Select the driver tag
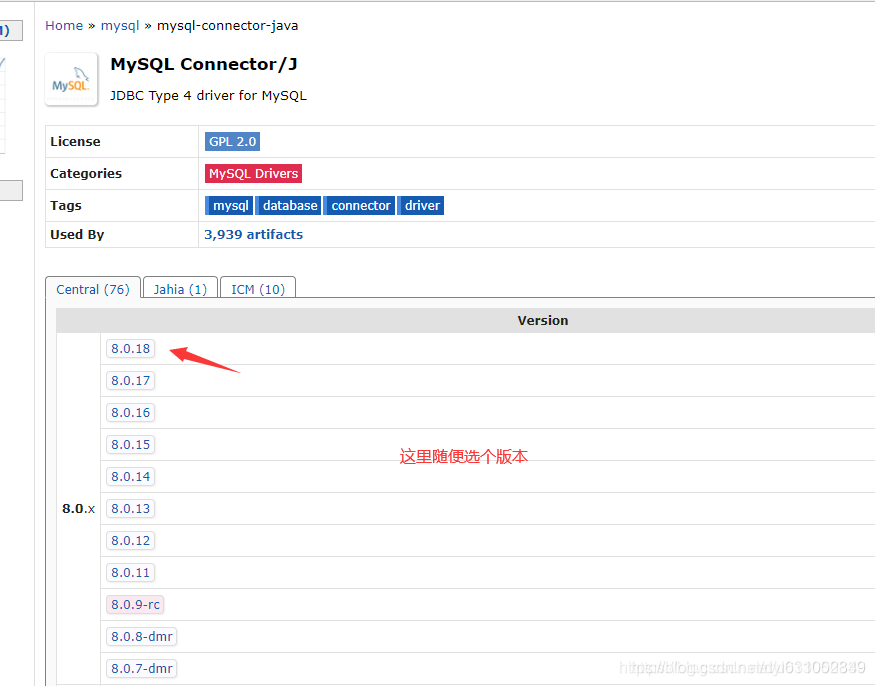Screen dimensions: 875x686 point(421,205)
